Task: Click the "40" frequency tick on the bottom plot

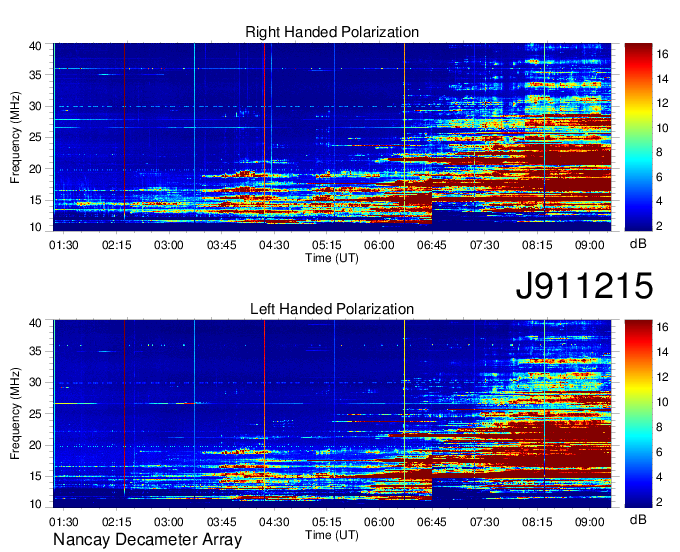Action: click(36, 323)
